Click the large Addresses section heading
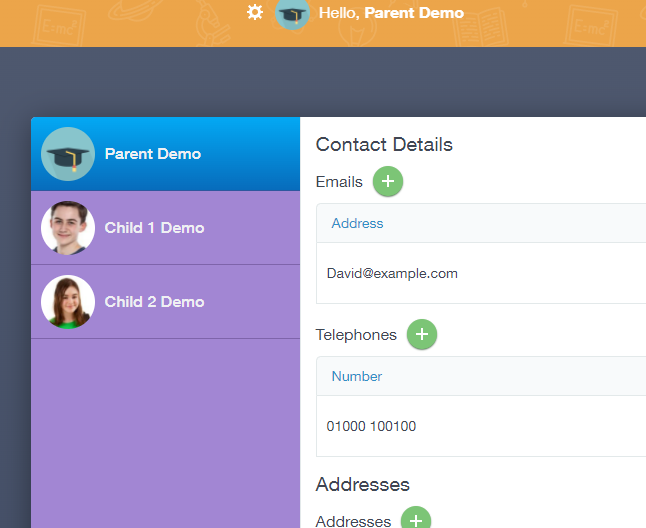 (362, 485)
